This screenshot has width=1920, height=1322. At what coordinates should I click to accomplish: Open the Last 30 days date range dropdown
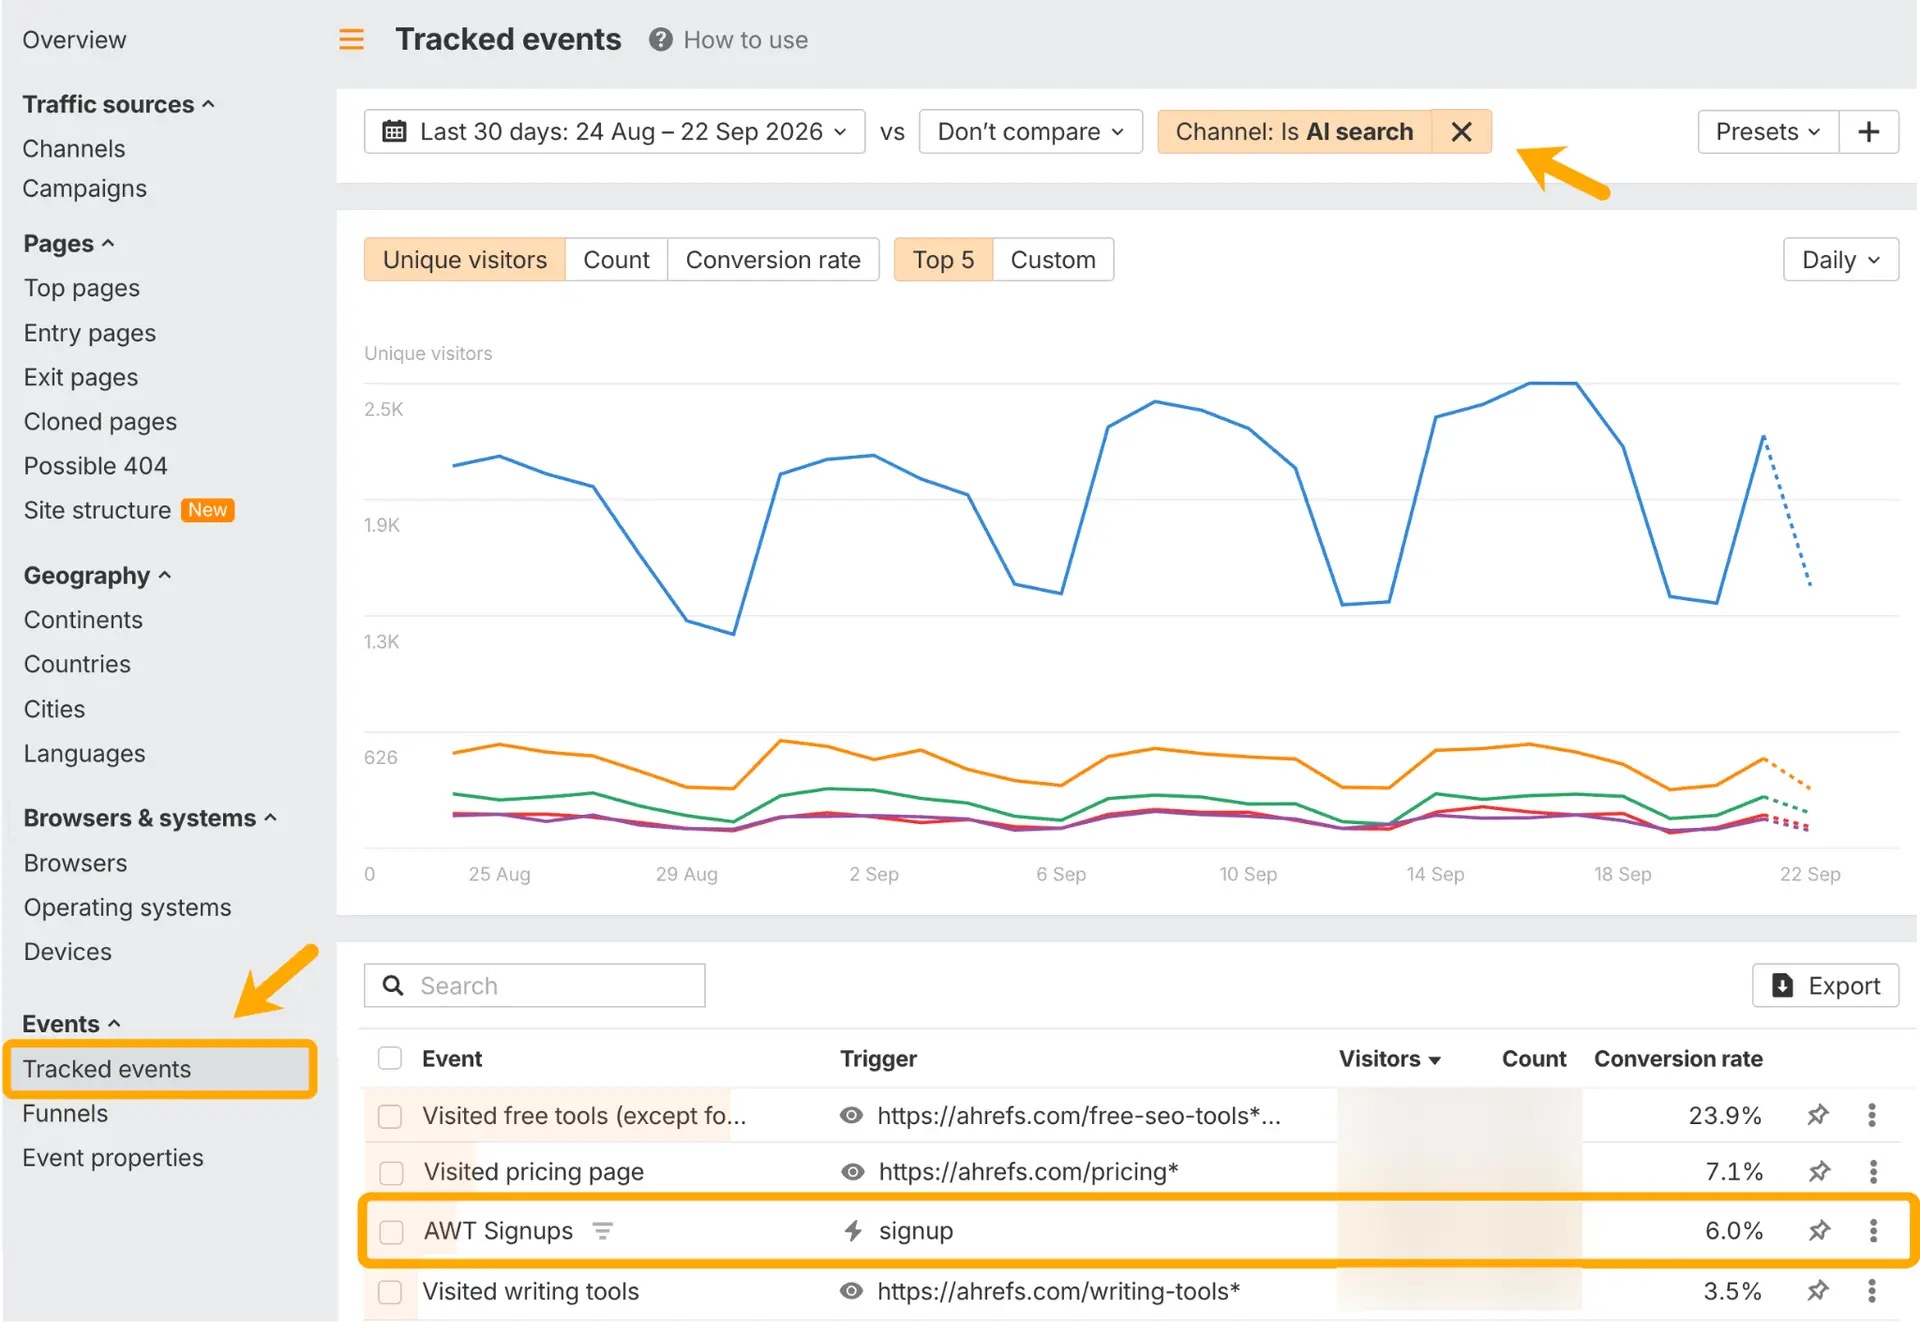(x=614, y=132)
